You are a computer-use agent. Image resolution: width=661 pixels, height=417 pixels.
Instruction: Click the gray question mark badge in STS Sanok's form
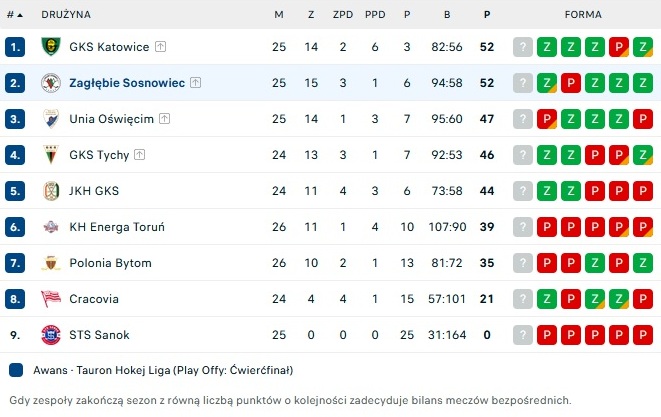(x=523, y=335)
